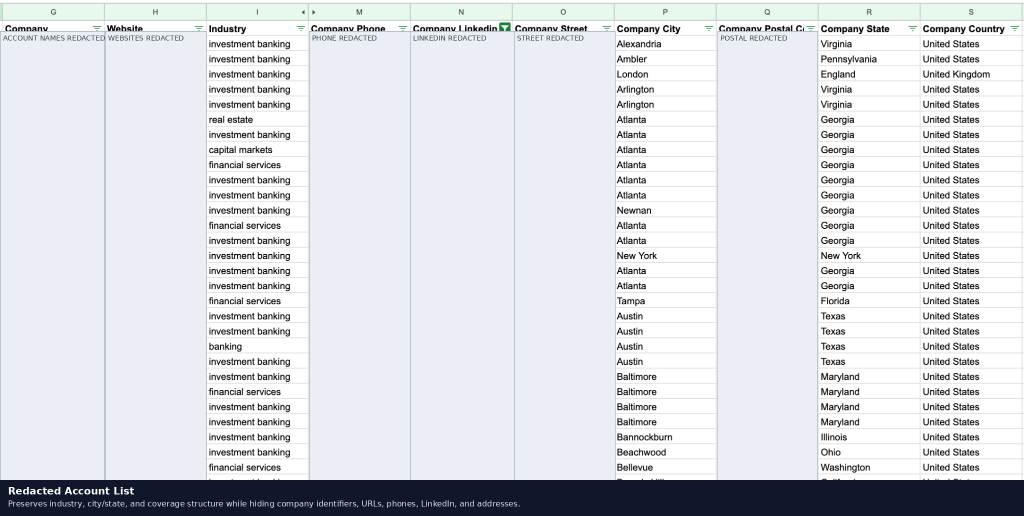The image size is (1024, 516).
Task: Select column N header
Action: point(461,12)
